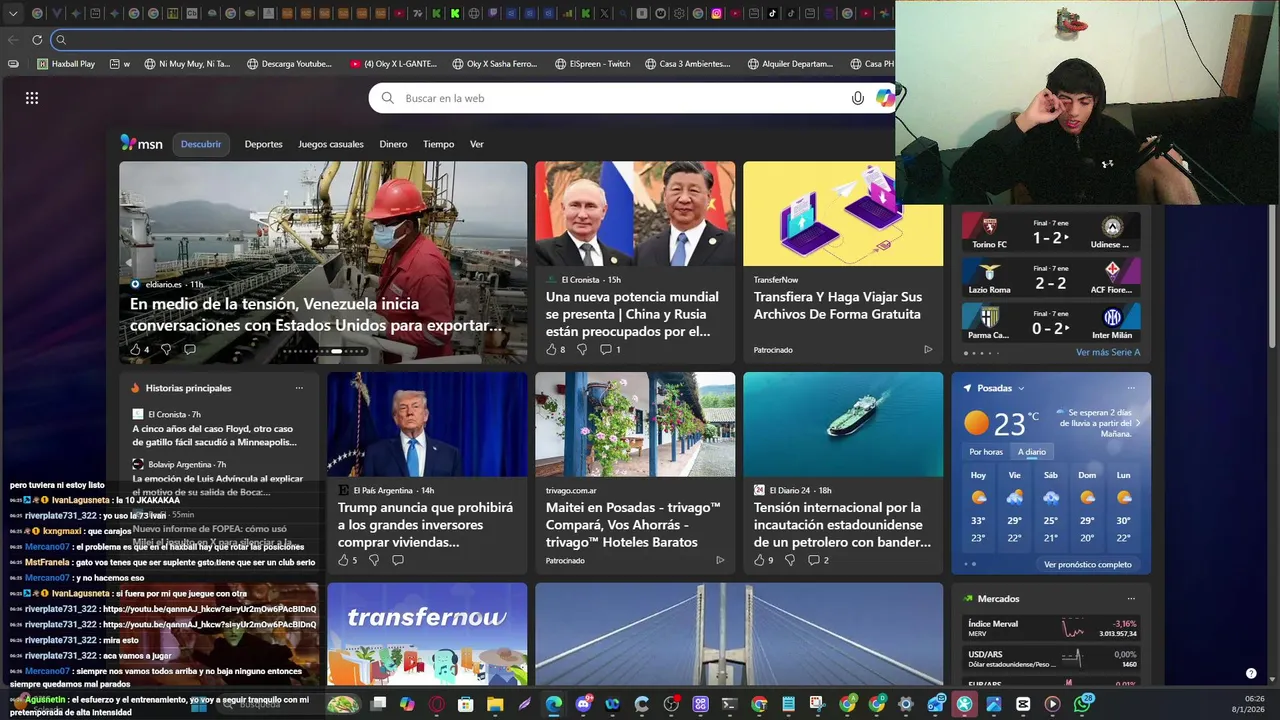Open the Mercados card more options menu
Screen dimensions: 1280x720
tap(1131, 599)
